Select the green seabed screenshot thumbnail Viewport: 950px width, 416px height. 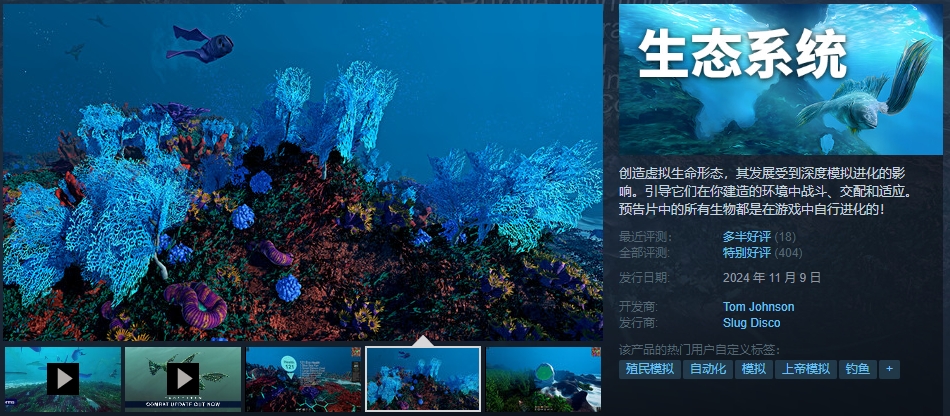click(543, 379)
